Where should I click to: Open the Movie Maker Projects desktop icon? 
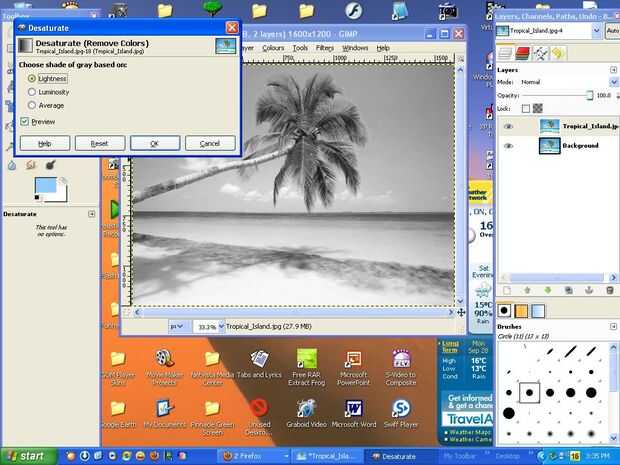pyautogui.click(x=164, y=367)
